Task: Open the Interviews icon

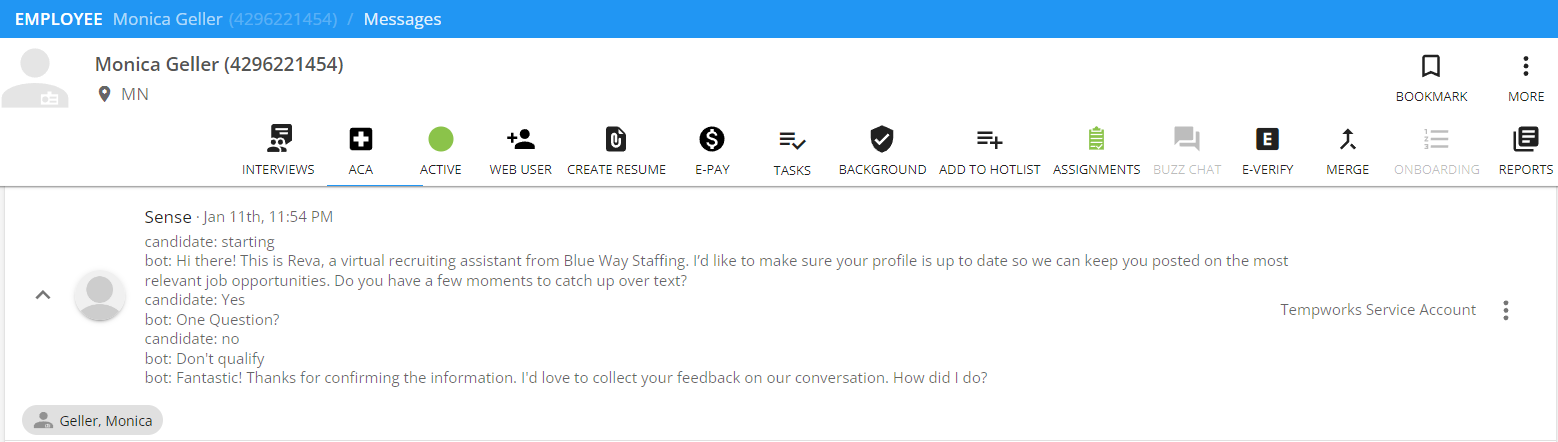Action: (278, 140)
